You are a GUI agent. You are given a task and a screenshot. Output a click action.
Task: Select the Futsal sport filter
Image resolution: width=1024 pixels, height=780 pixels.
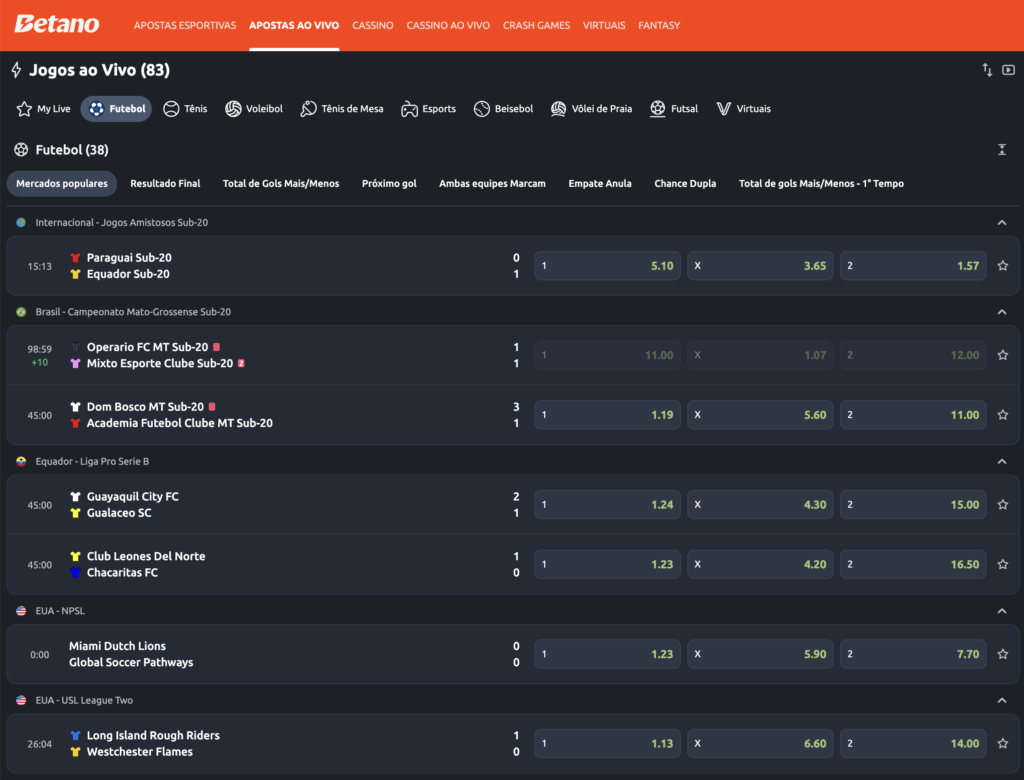pyautogui.click(x=674, y=108)
